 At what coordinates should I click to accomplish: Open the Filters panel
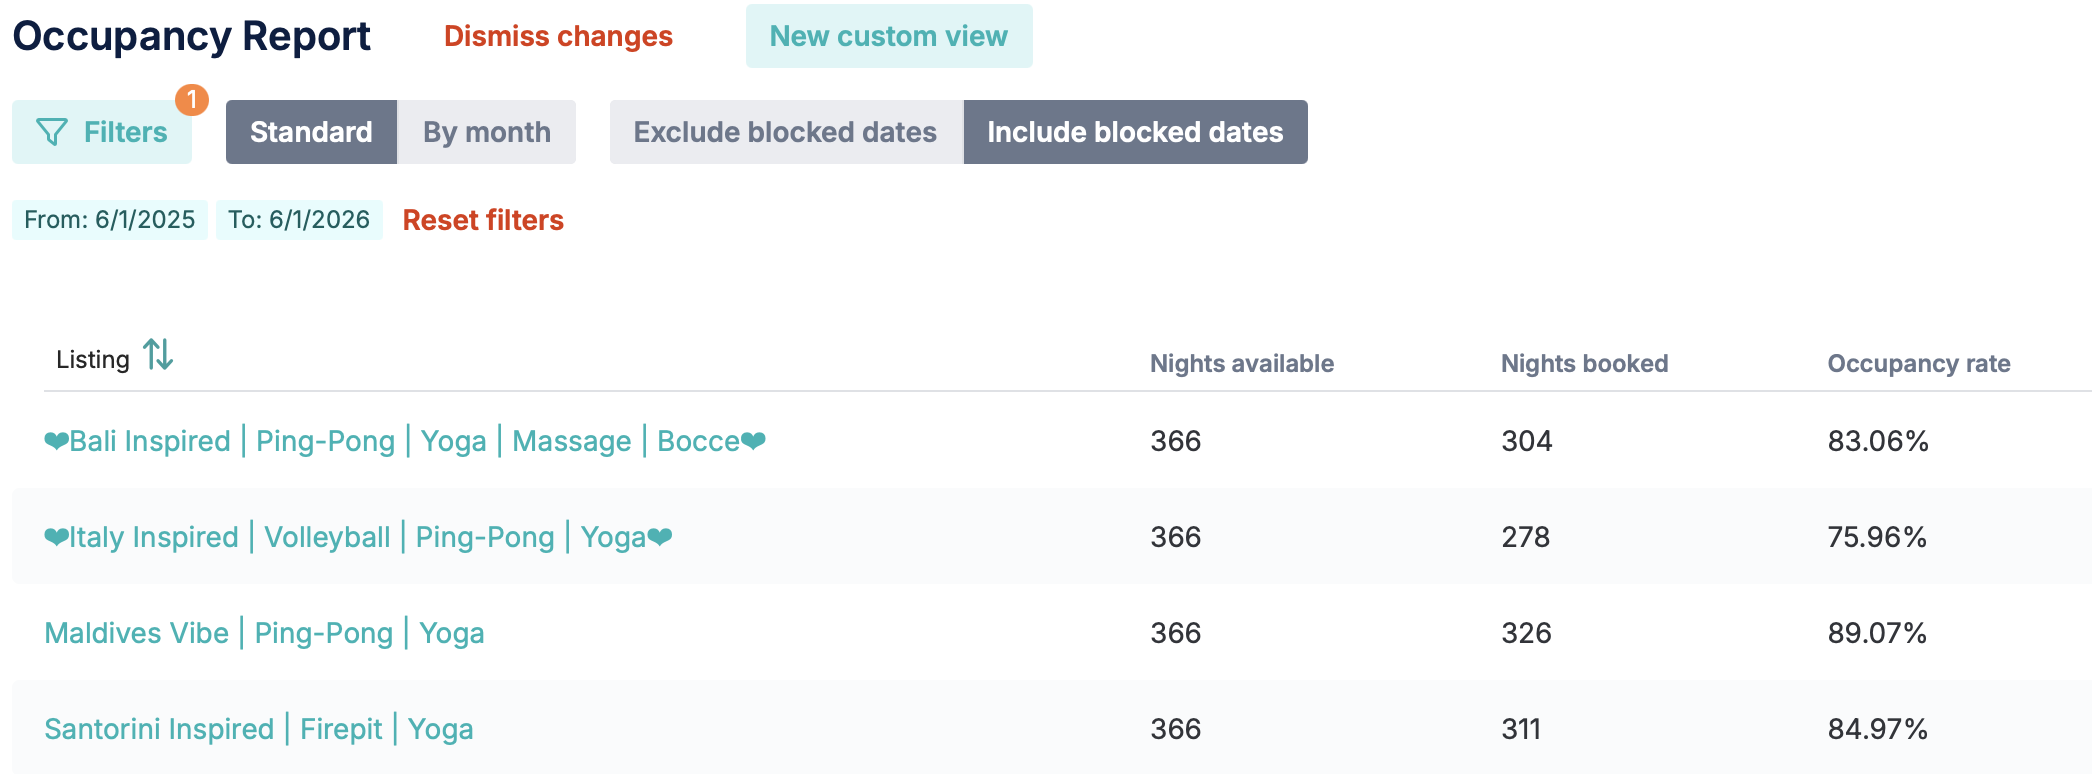[102, 132]
